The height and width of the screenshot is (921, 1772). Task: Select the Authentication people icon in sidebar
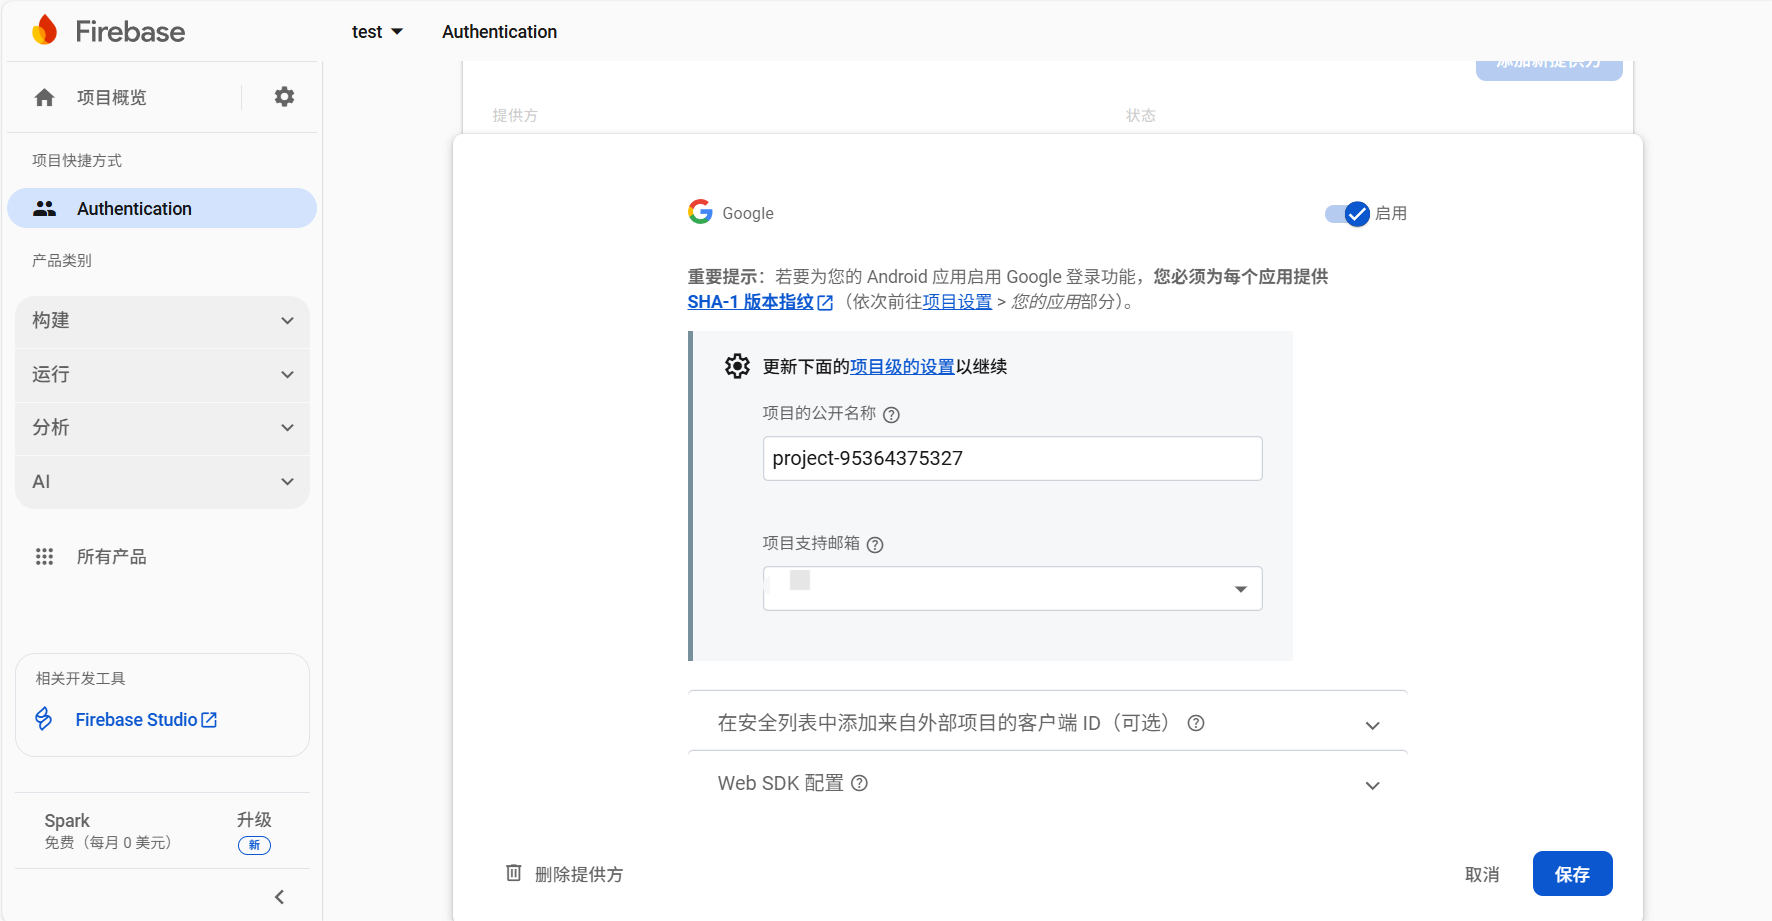[x=45, y=208]
